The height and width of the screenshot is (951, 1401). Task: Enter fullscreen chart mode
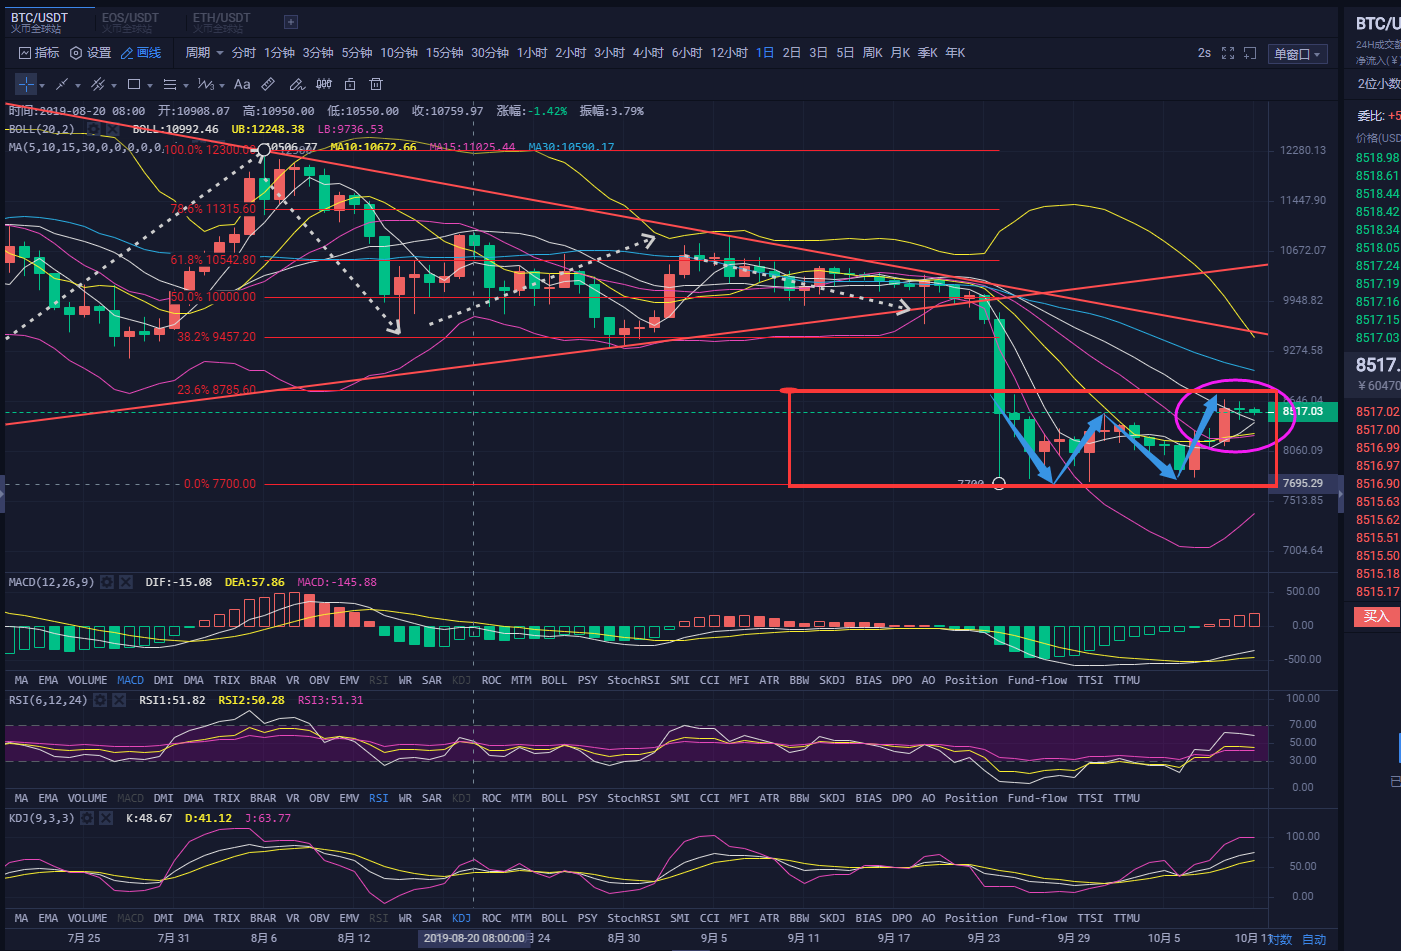tap(1228, 53)
